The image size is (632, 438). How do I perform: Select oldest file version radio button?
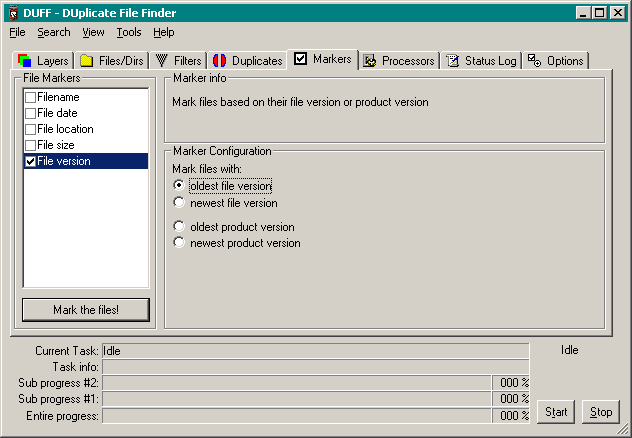pyautogui.click(x=179, y=185)
